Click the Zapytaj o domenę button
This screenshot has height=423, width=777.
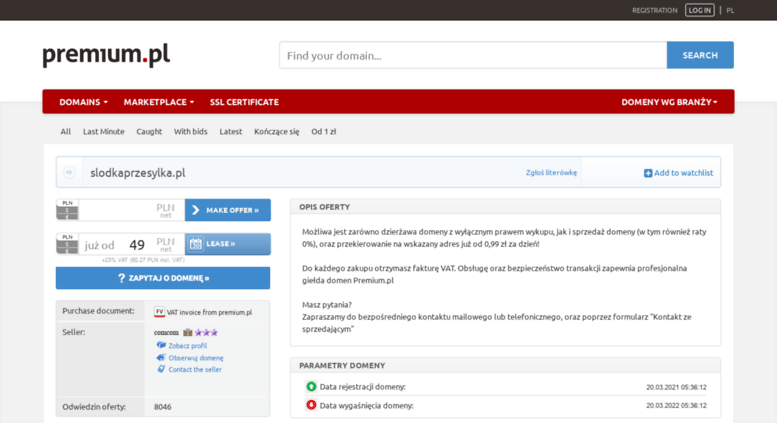163,278
